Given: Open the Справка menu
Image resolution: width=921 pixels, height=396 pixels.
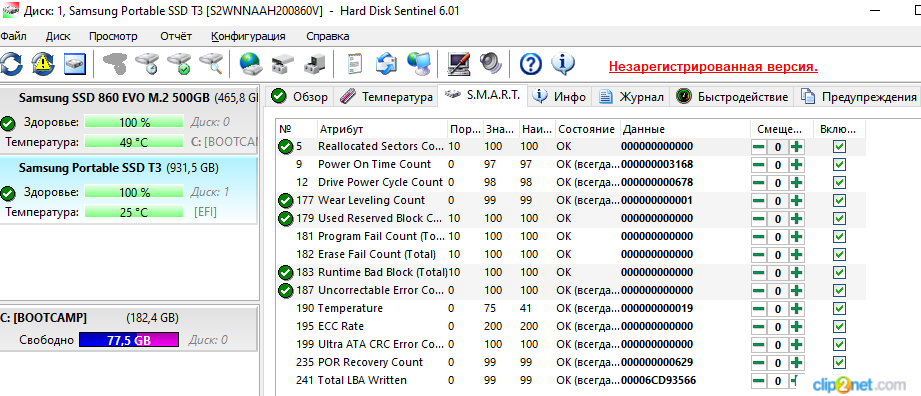Looking at the screenshot, I should (328, 36).
